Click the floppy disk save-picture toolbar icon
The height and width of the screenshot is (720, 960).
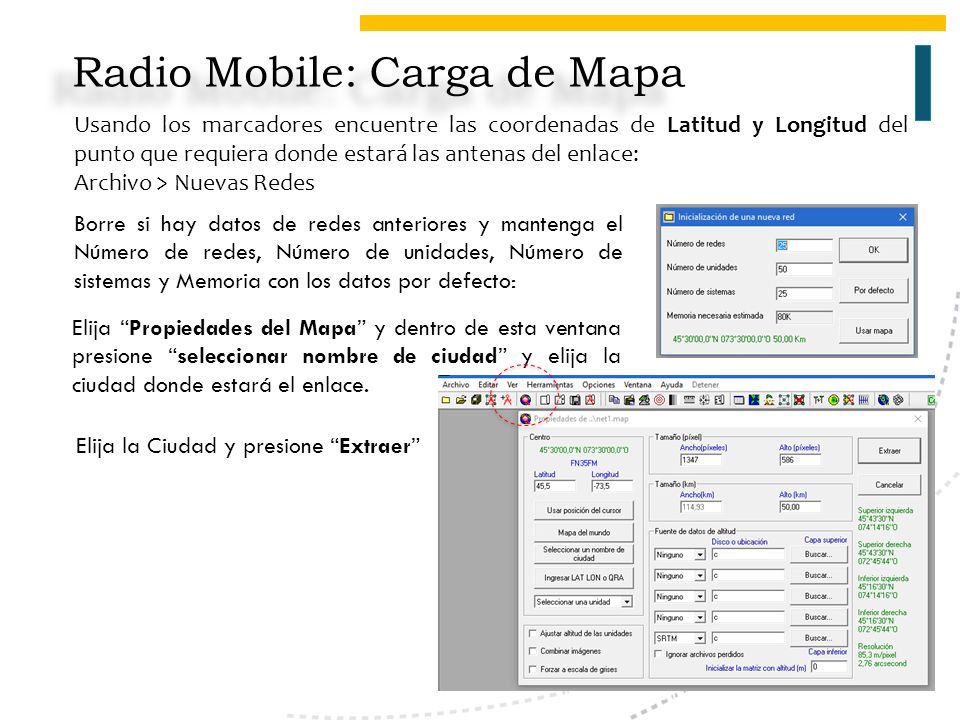point(575,400)
